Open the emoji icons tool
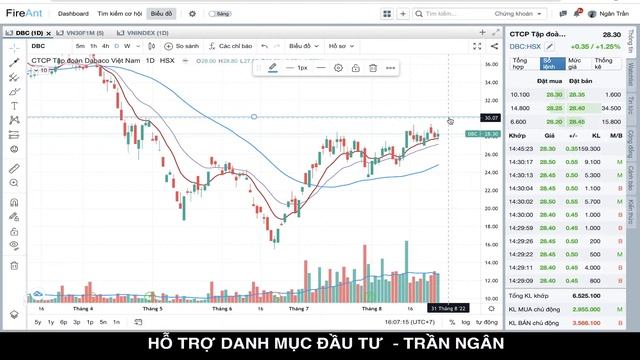Viewport: 640px width, 360px height. (x=14, y=149)
